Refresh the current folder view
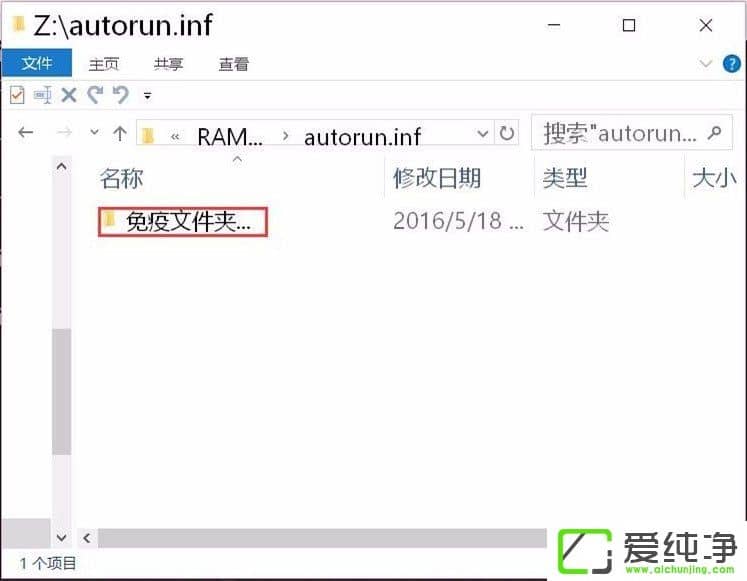This screenshot has height=581, width=747. pos(507,133)
